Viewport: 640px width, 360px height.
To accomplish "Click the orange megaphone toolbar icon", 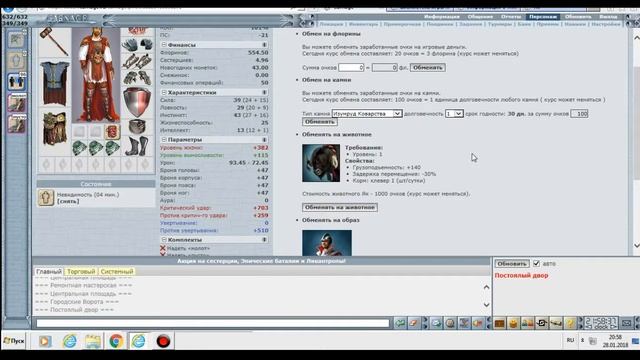I will 478,323.
